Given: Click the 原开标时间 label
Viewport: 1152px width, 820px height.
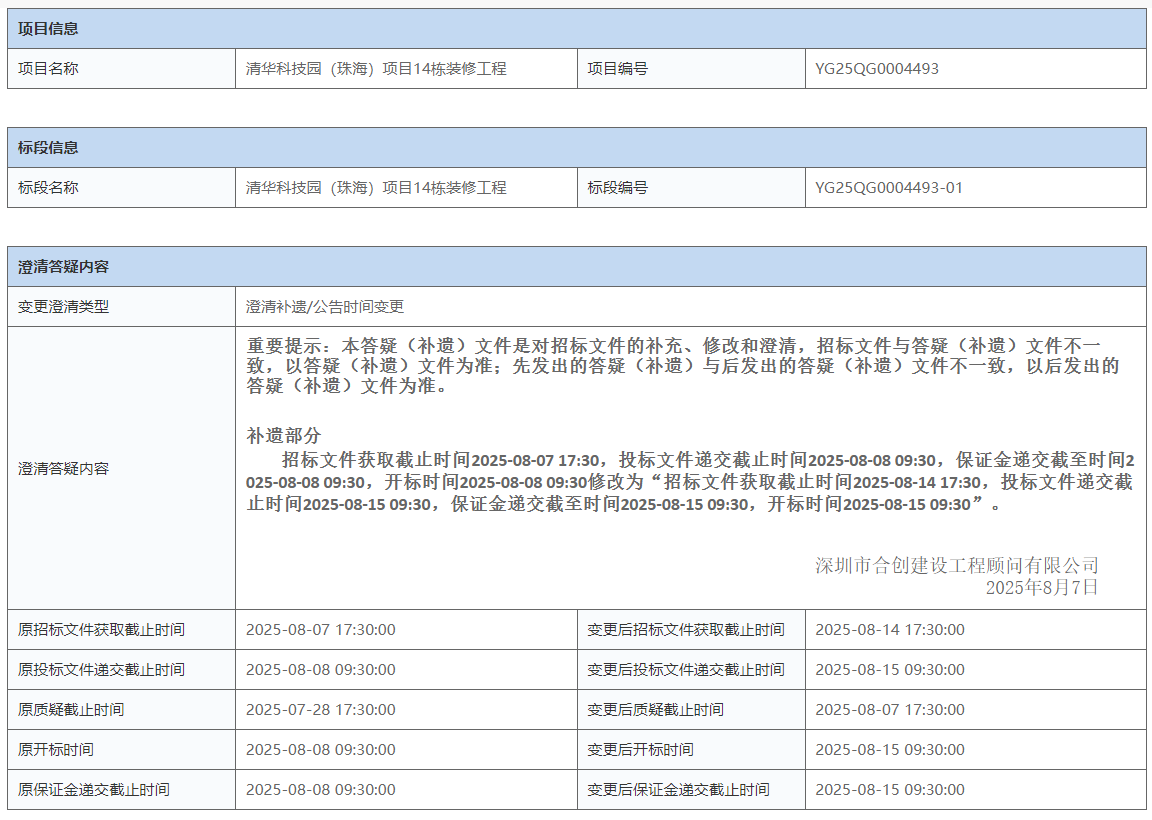Looking at the screenshot, I should coord(56,749).
